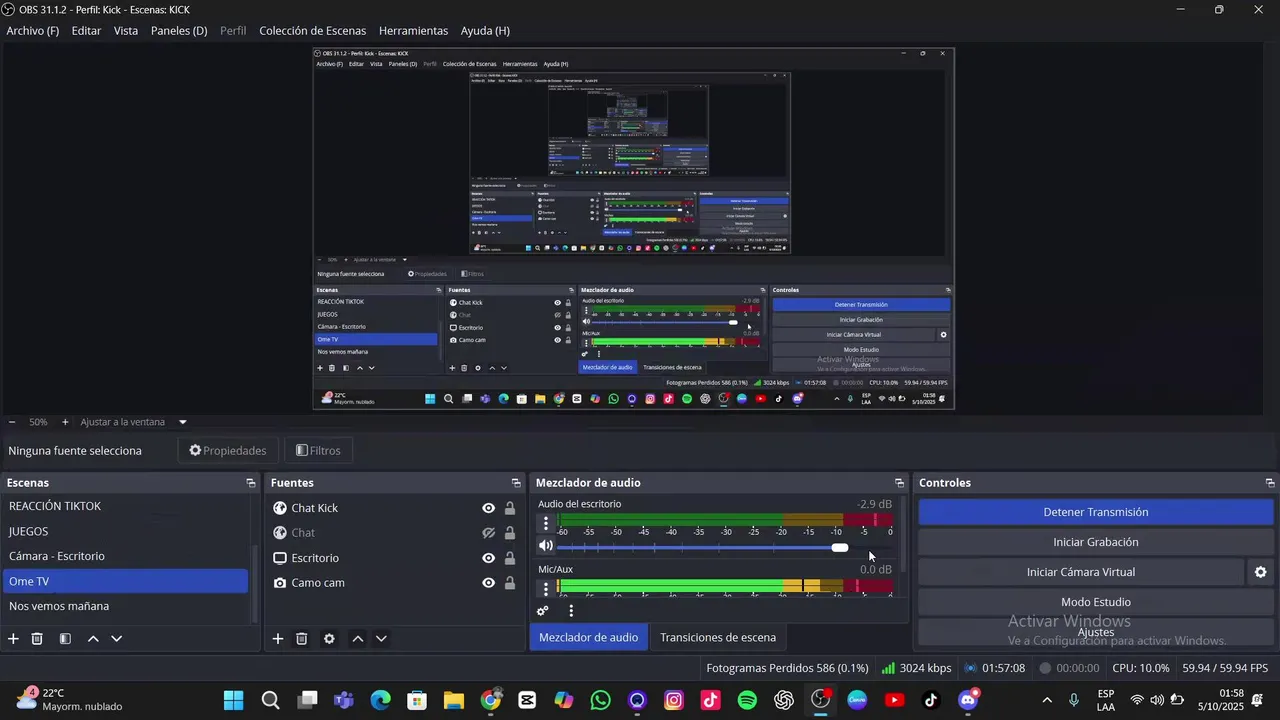The image size is (1280, 720).
Task: Remove selected source with trash icon
Action: tap(301, 638)
